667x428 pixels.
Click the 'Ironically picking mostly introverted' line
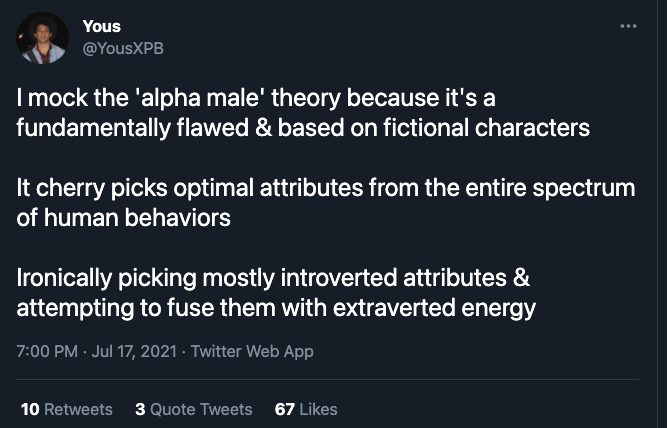click(x=273, y=278)
